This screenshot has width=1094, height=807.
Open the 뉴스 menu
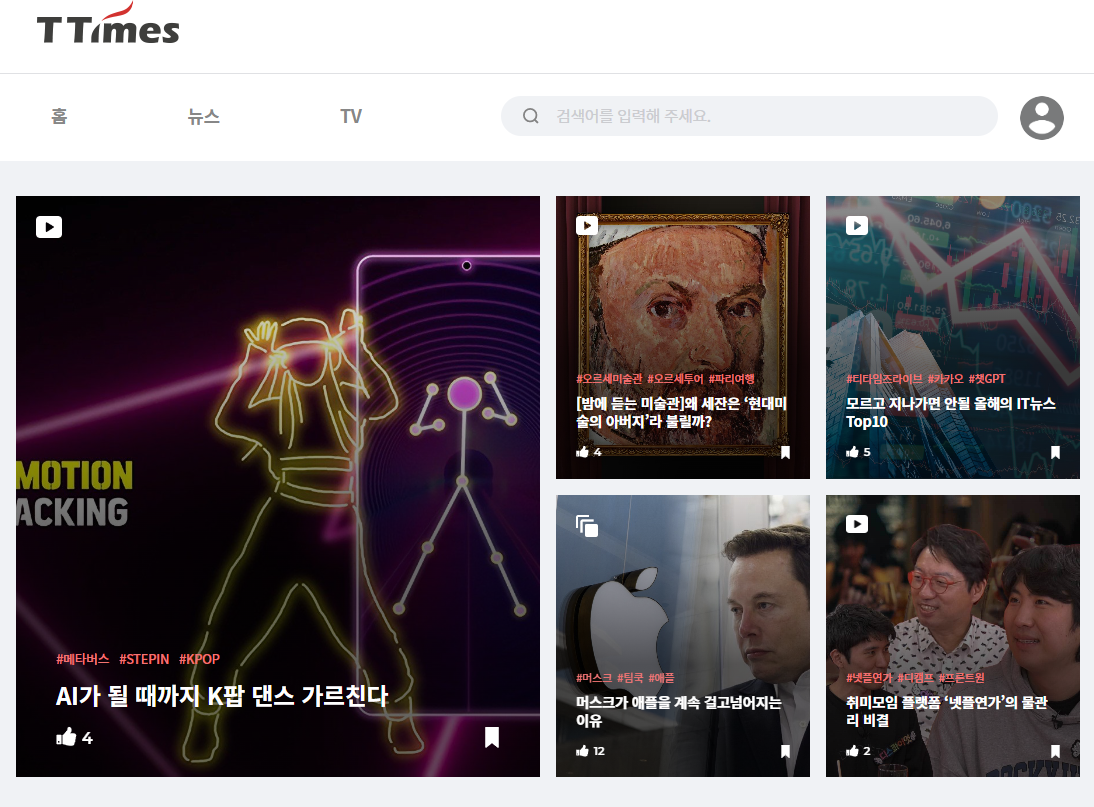204,116
